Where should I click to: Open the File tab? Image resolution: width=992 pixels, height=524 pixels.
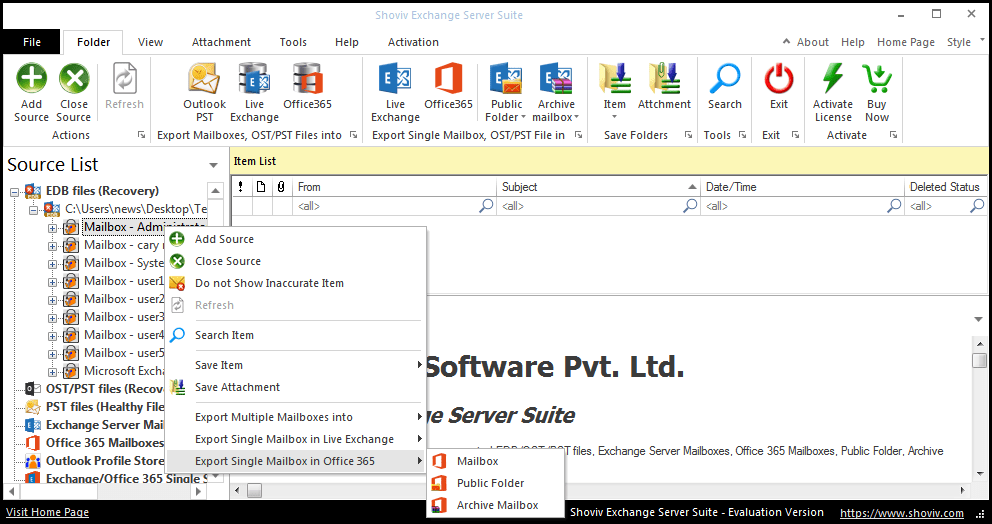tap(32, 42)
